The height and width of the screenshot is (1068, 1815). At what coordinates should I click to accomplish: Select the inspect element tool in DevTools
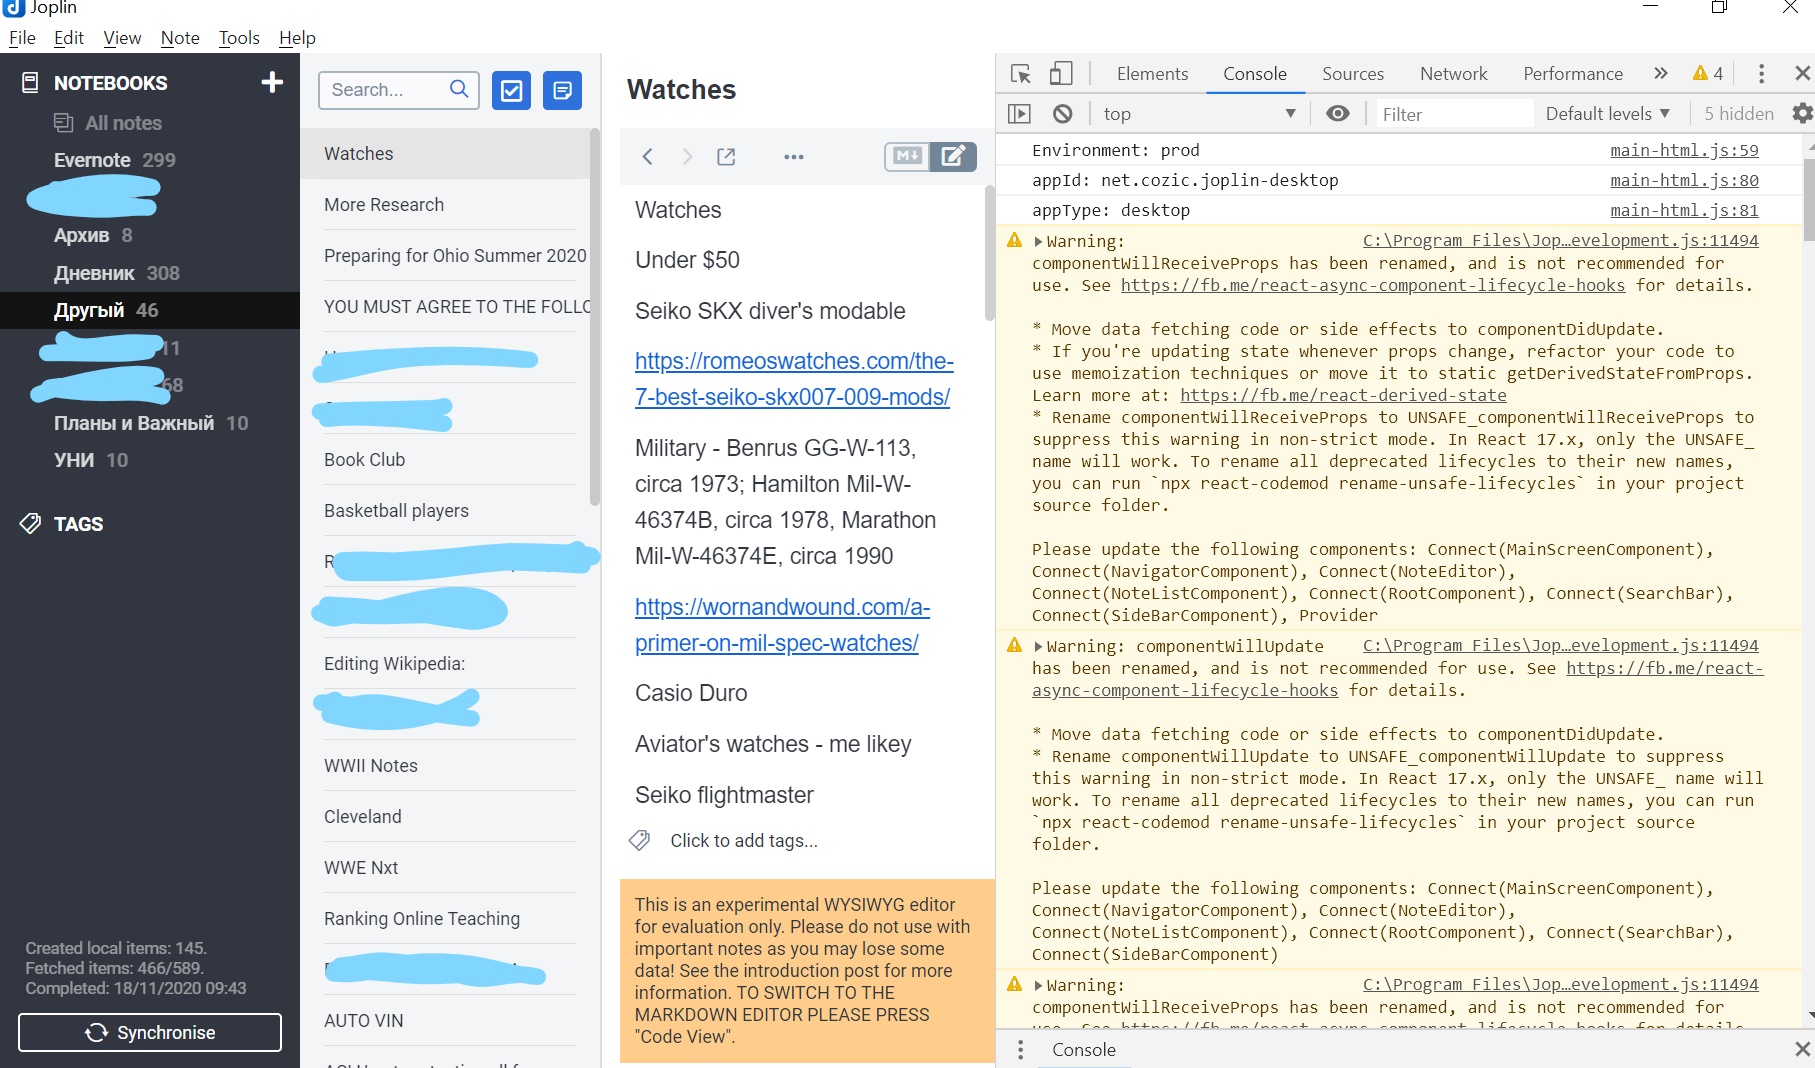tap(1020, 73)
